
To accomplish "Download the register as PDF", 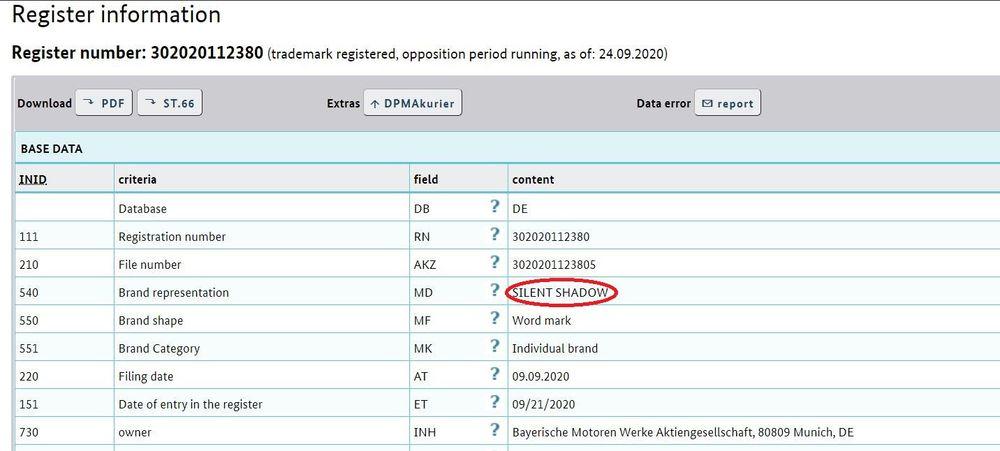I will pyautogui.click(x=103, y=103).
